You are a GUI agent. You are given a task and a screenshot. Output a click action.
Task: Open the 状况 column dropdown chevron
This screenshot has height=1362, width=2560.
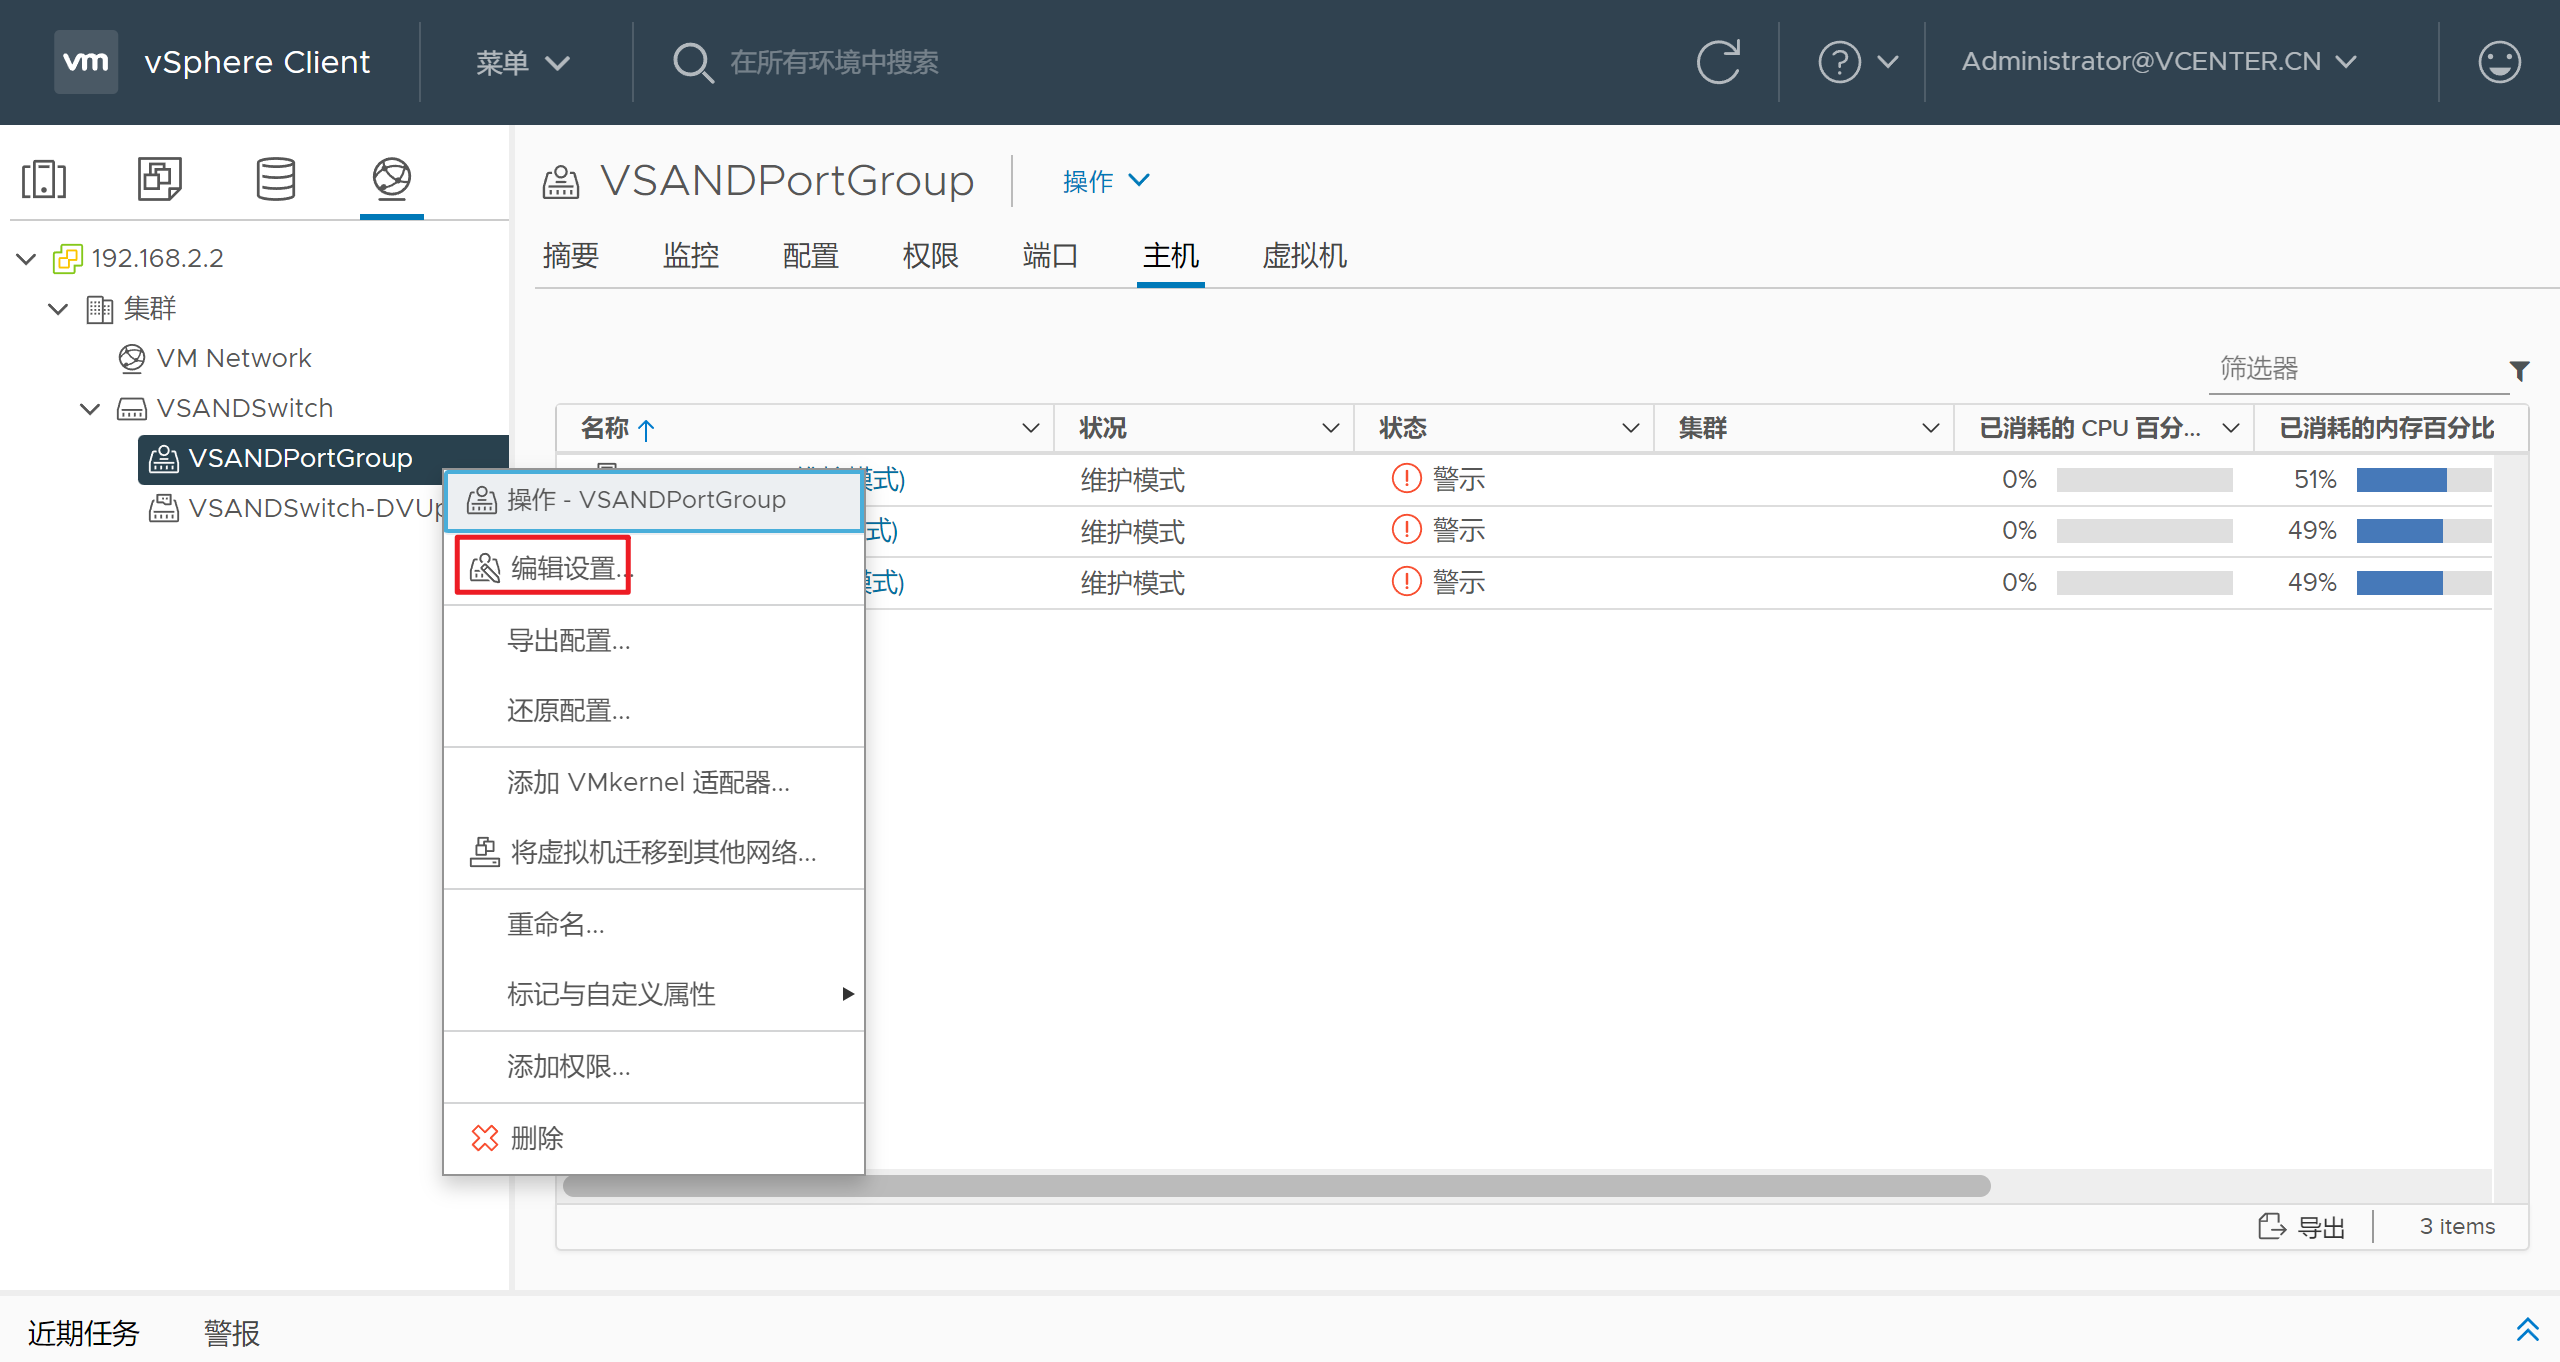(x=1330, y=428)
